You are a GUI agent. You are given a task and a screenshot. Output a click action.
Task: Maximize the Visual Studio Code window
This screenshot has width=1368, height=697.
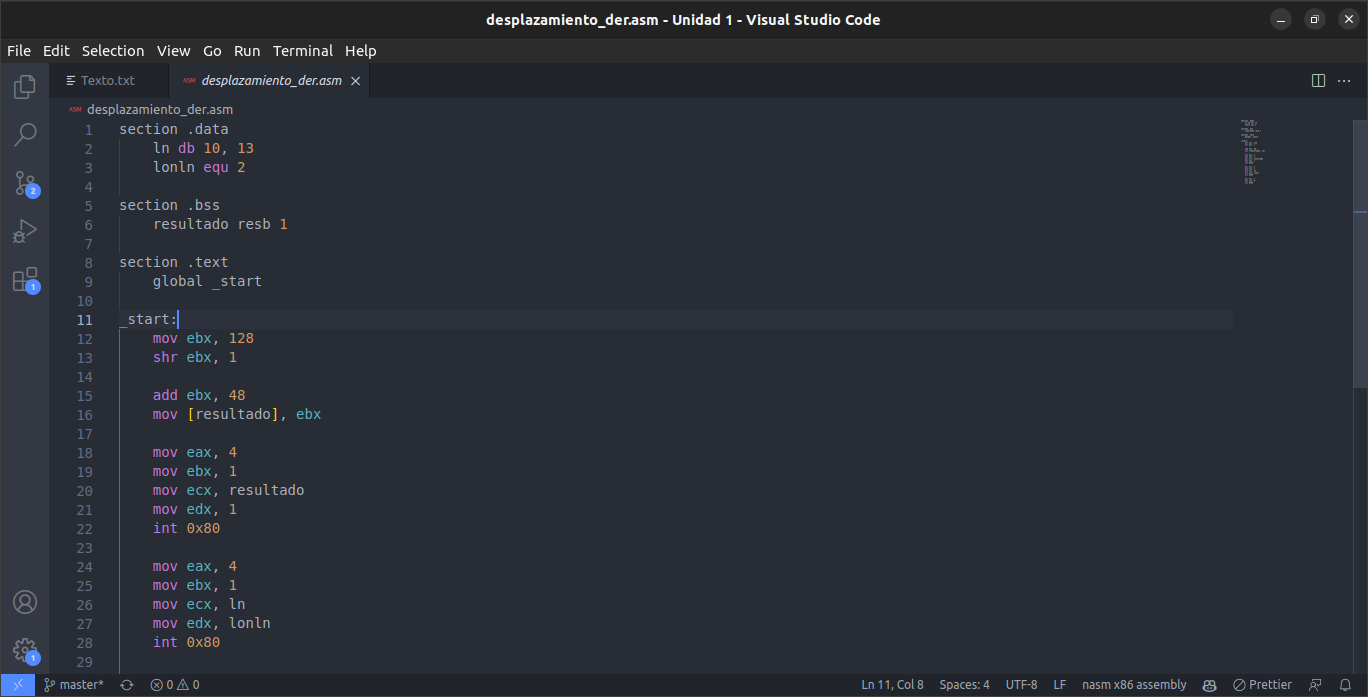pyautogui.click(x=1314, y=19)
